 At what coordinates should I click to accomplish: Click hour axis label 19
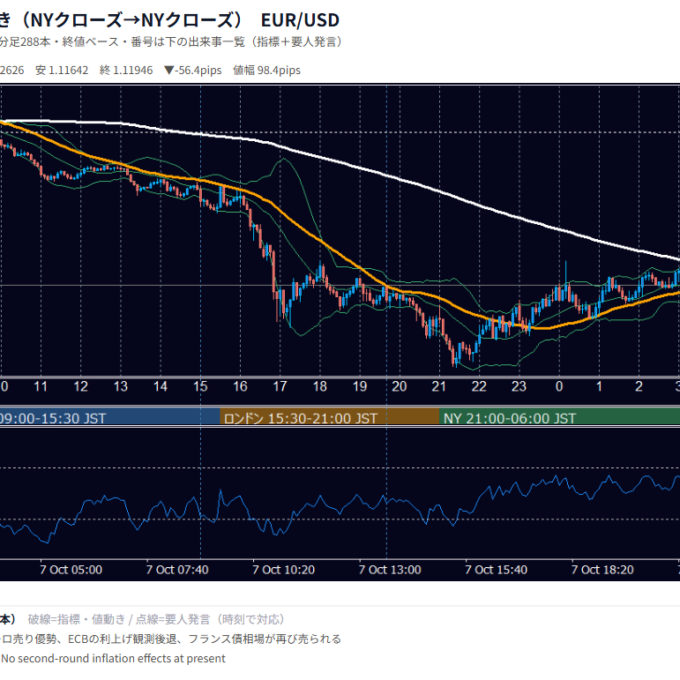tap(360, 386)
